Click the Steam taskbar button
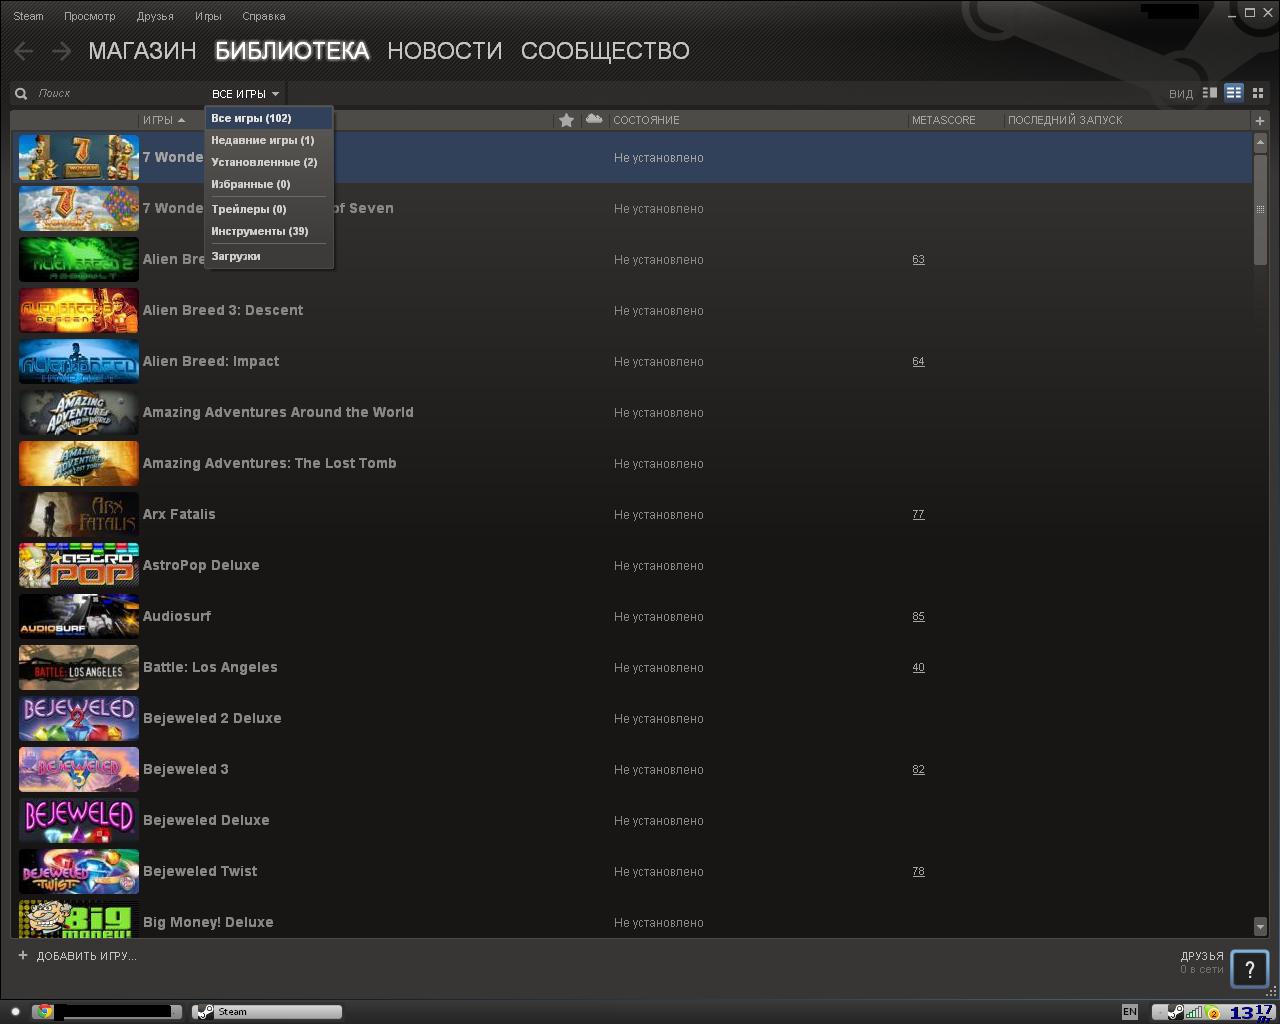This screenshot has width=1280, height=1024. (x=267, y=1011)
